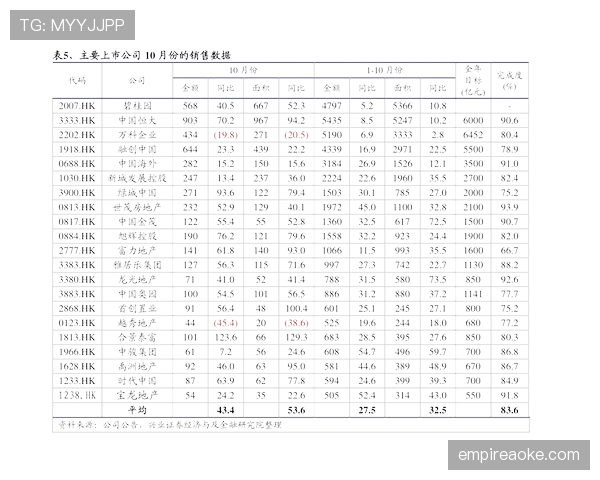This screenshot has width=600, height=480.
Task: Select stock code 2007.HK
Action: 77,106
